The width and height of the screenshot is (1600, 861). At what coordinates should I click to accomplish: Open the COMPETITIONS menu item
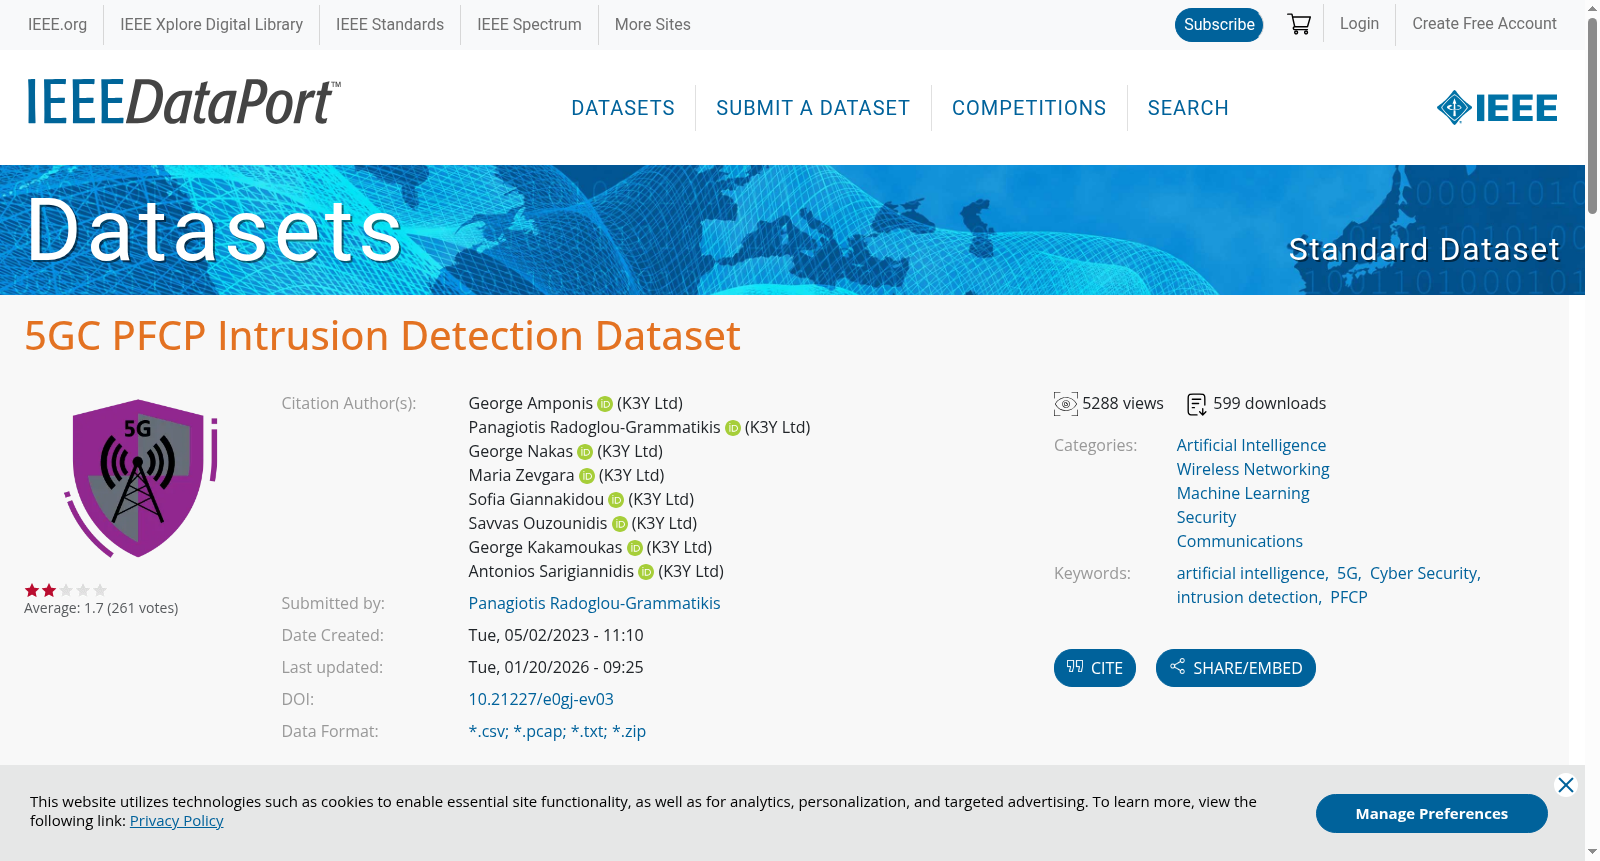point(1029,108)
